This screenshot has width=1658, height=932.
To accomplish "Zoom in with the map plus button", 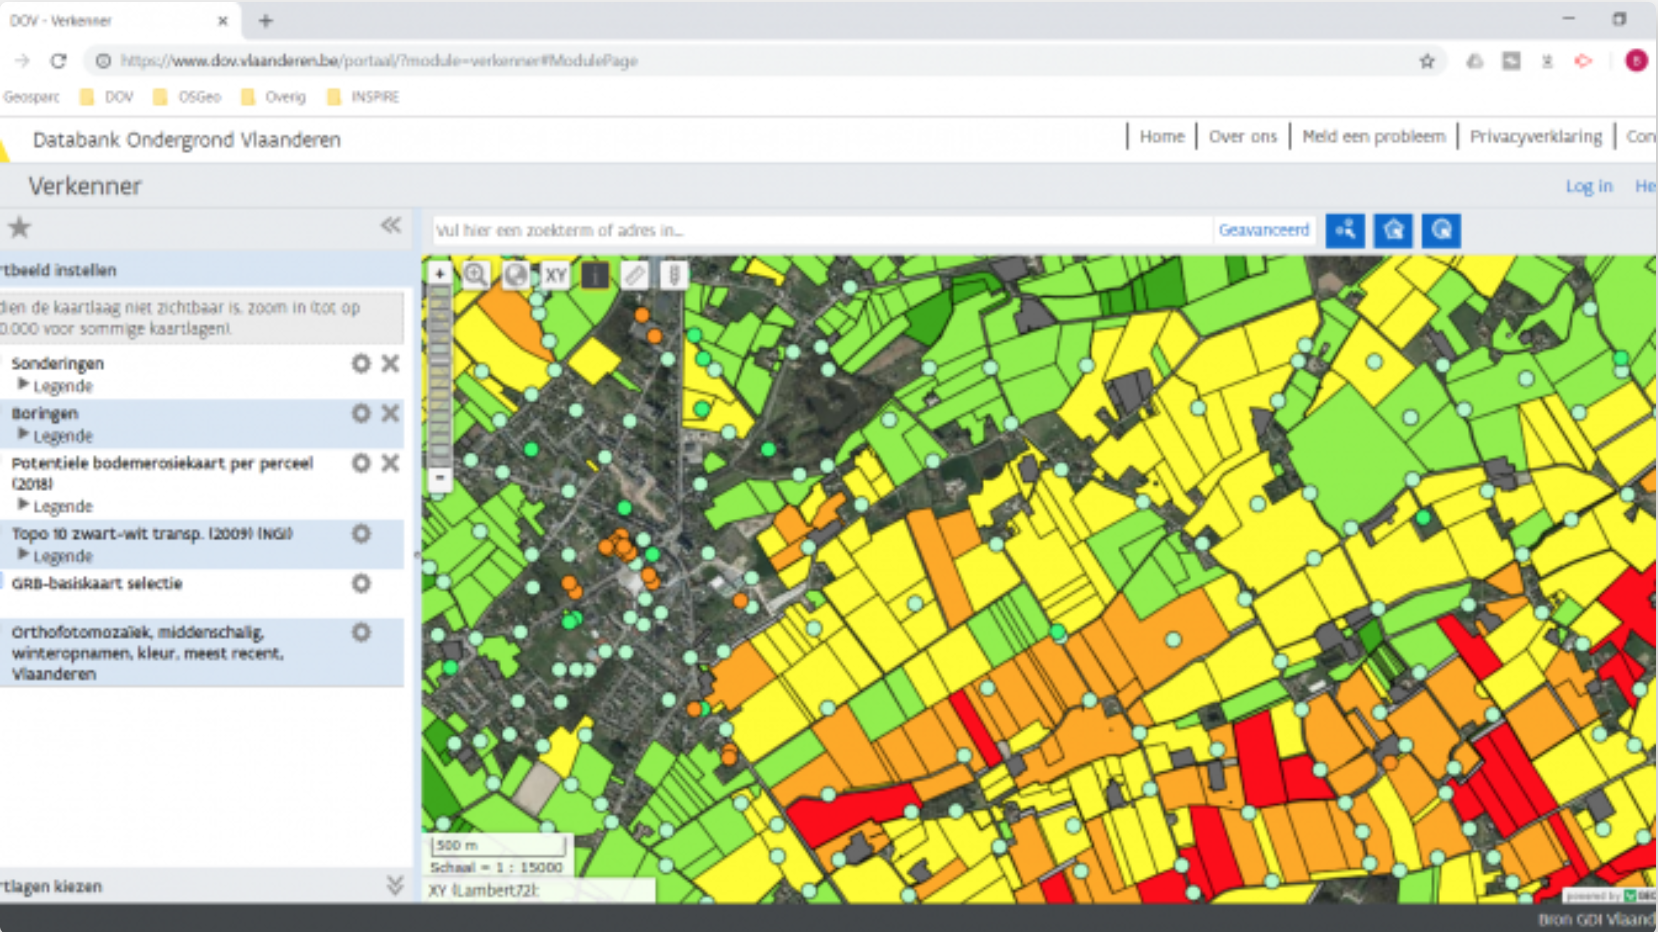I will pos(439,273).
